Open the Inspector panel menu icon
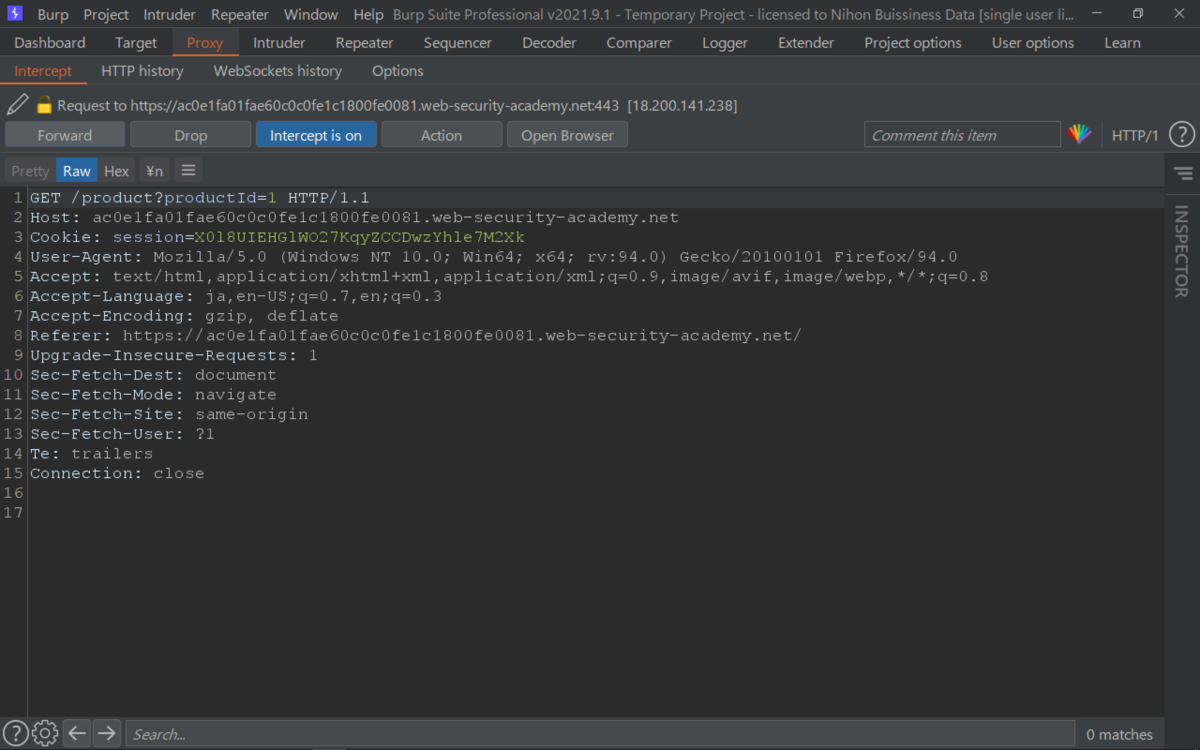 (1183, 173)
